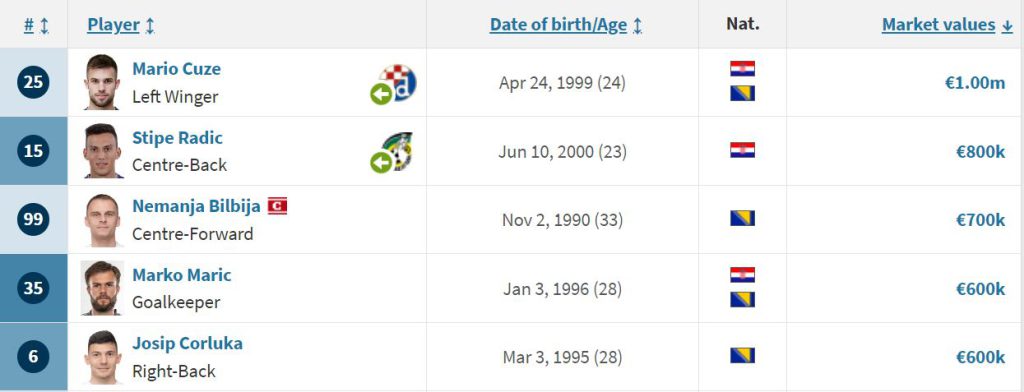Click the Croatian flag in Mario Cuze's row
This screenshot has width=1024, height=392.
click(x=743, y=69)
